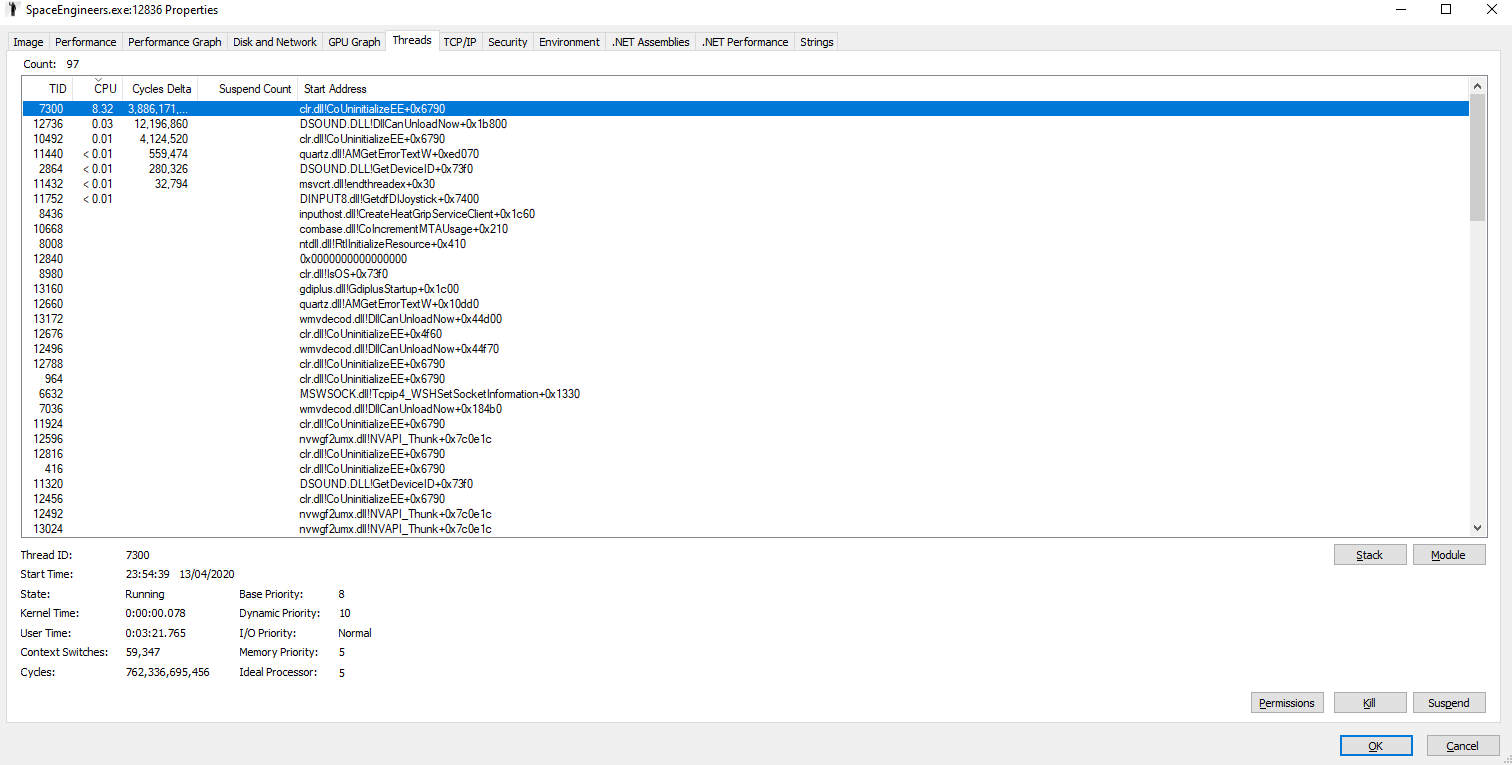Switch to the Performance Graph tab
This screenshot has width=1512, height=765.
(x=174, y=42)
